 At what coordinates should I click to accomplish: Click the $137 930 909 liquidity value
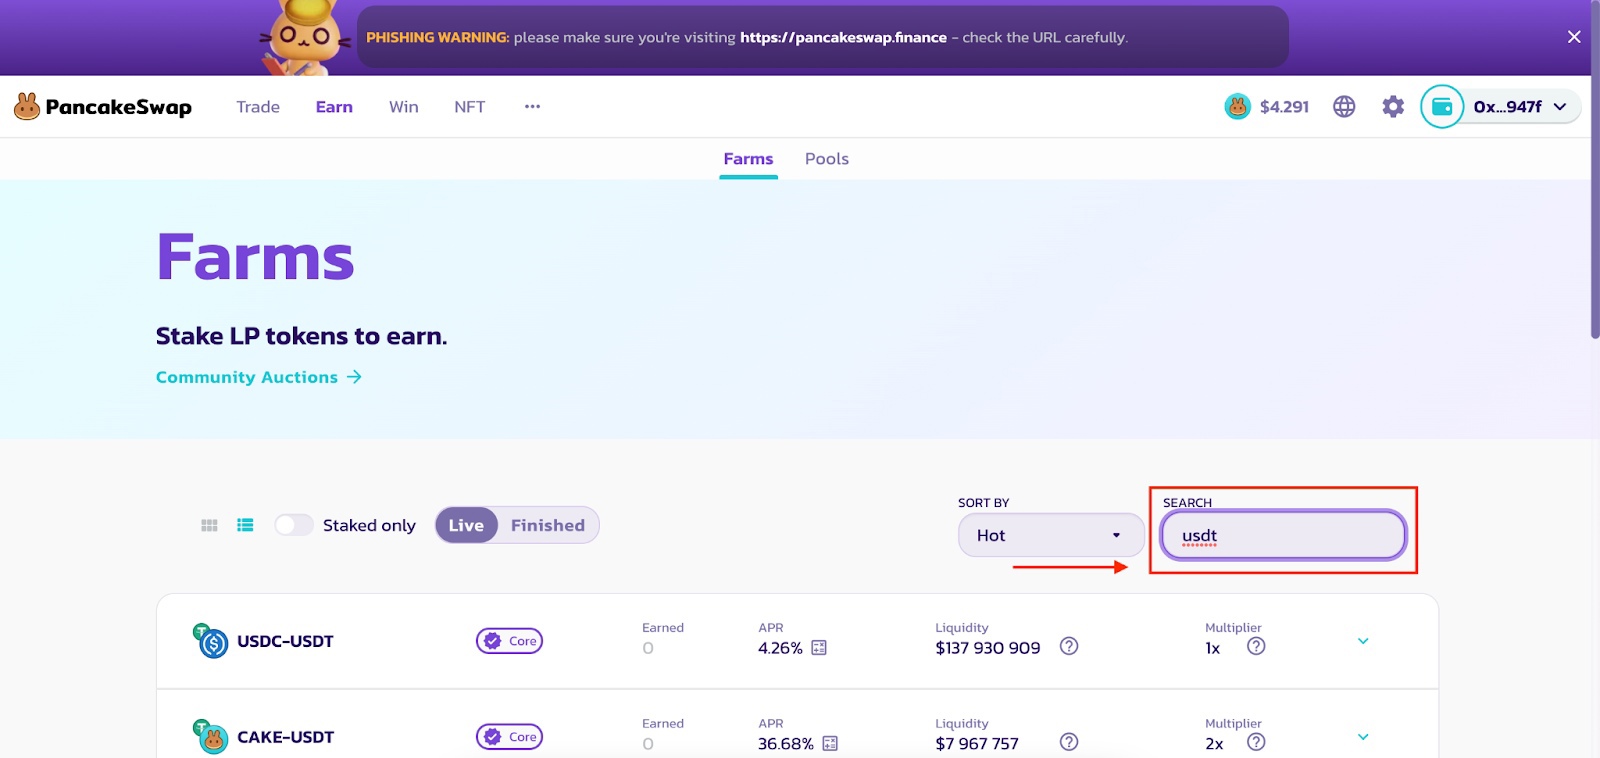pos(988,648)
